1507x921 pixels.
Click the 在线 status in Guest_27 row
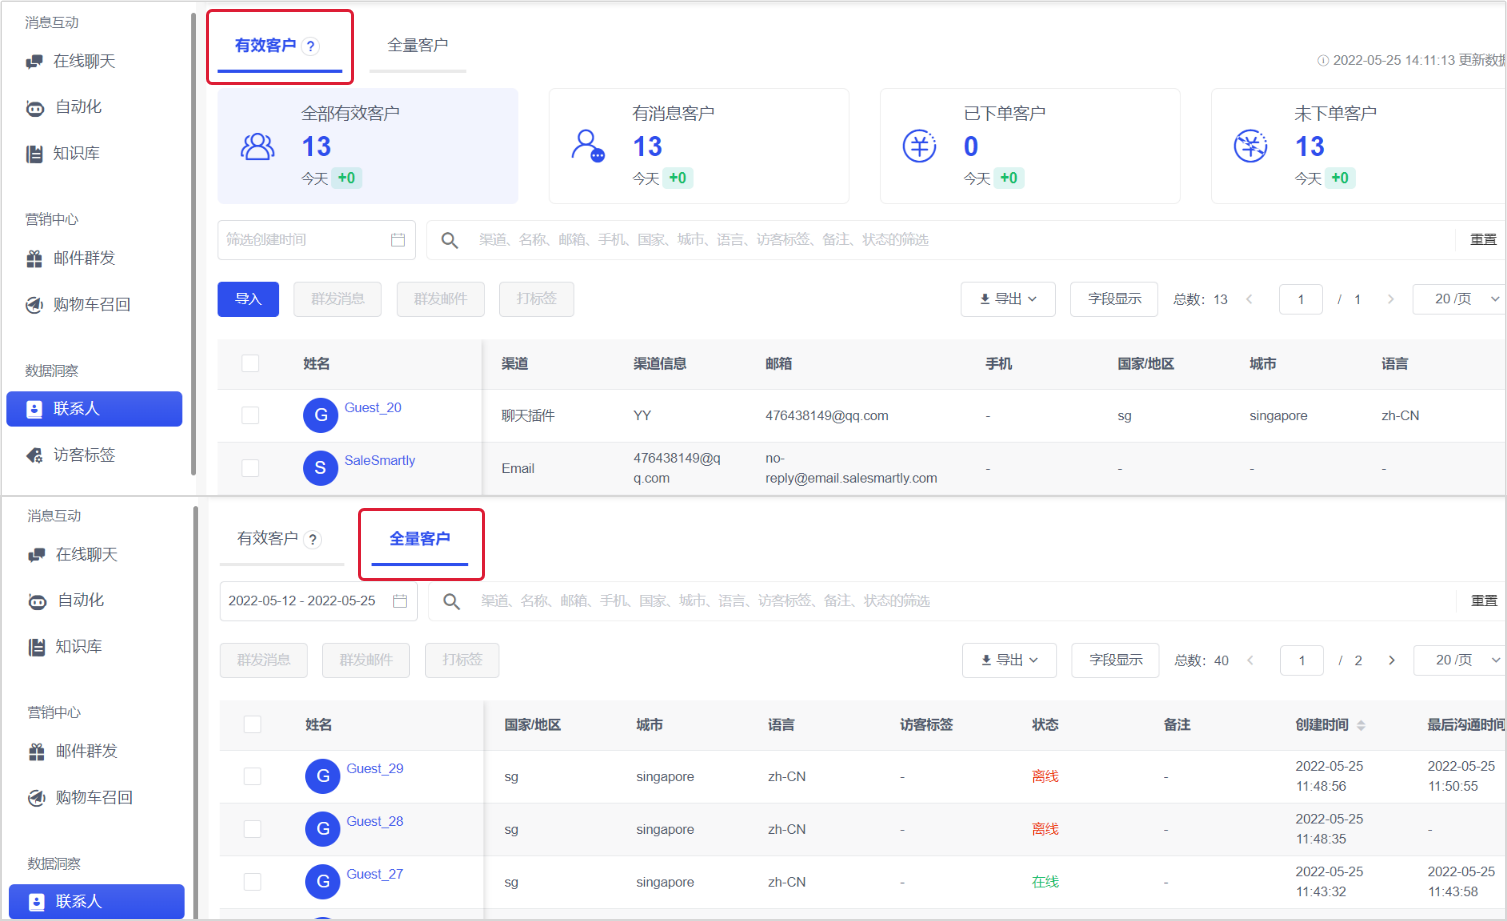(1046, 882)
